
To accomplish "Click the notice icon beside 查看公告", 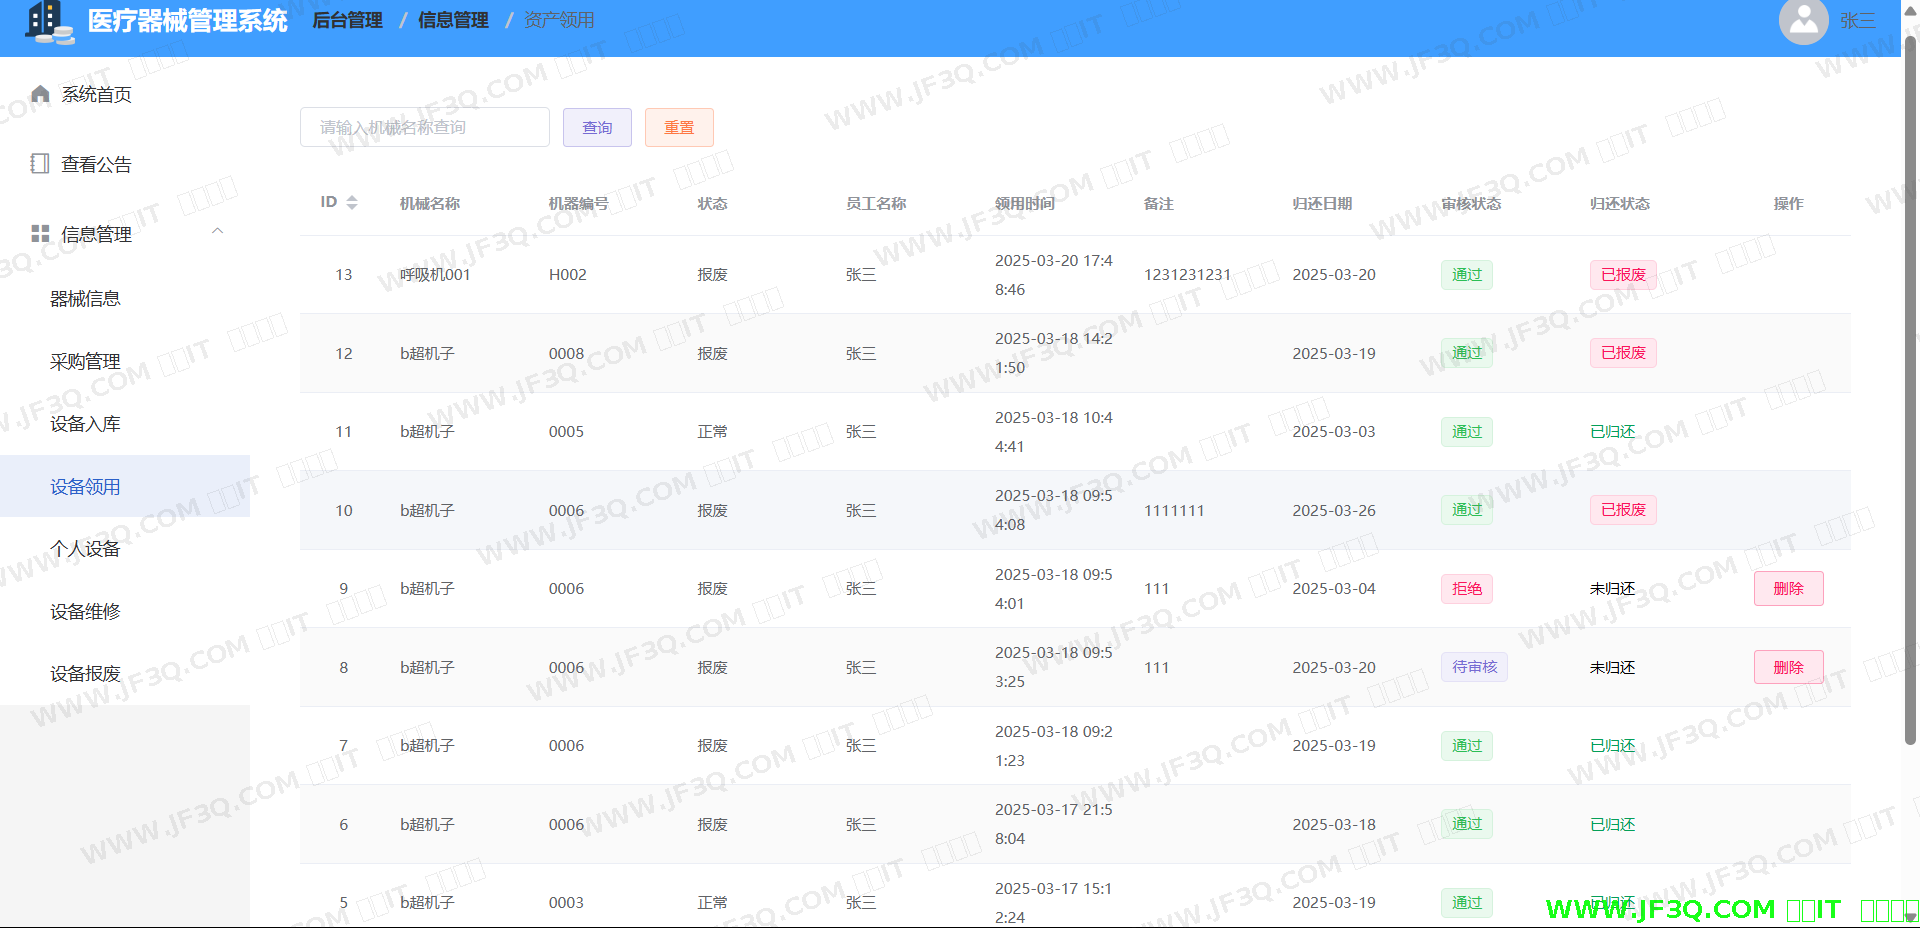I will click(40, 164).
